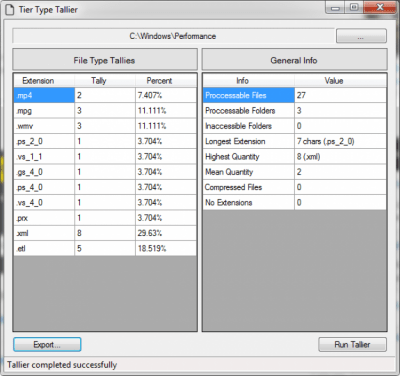This screenshot has width=400, height=376.
Task: Select the .vs_1_1 extension cell
Action: pos(44,157)
